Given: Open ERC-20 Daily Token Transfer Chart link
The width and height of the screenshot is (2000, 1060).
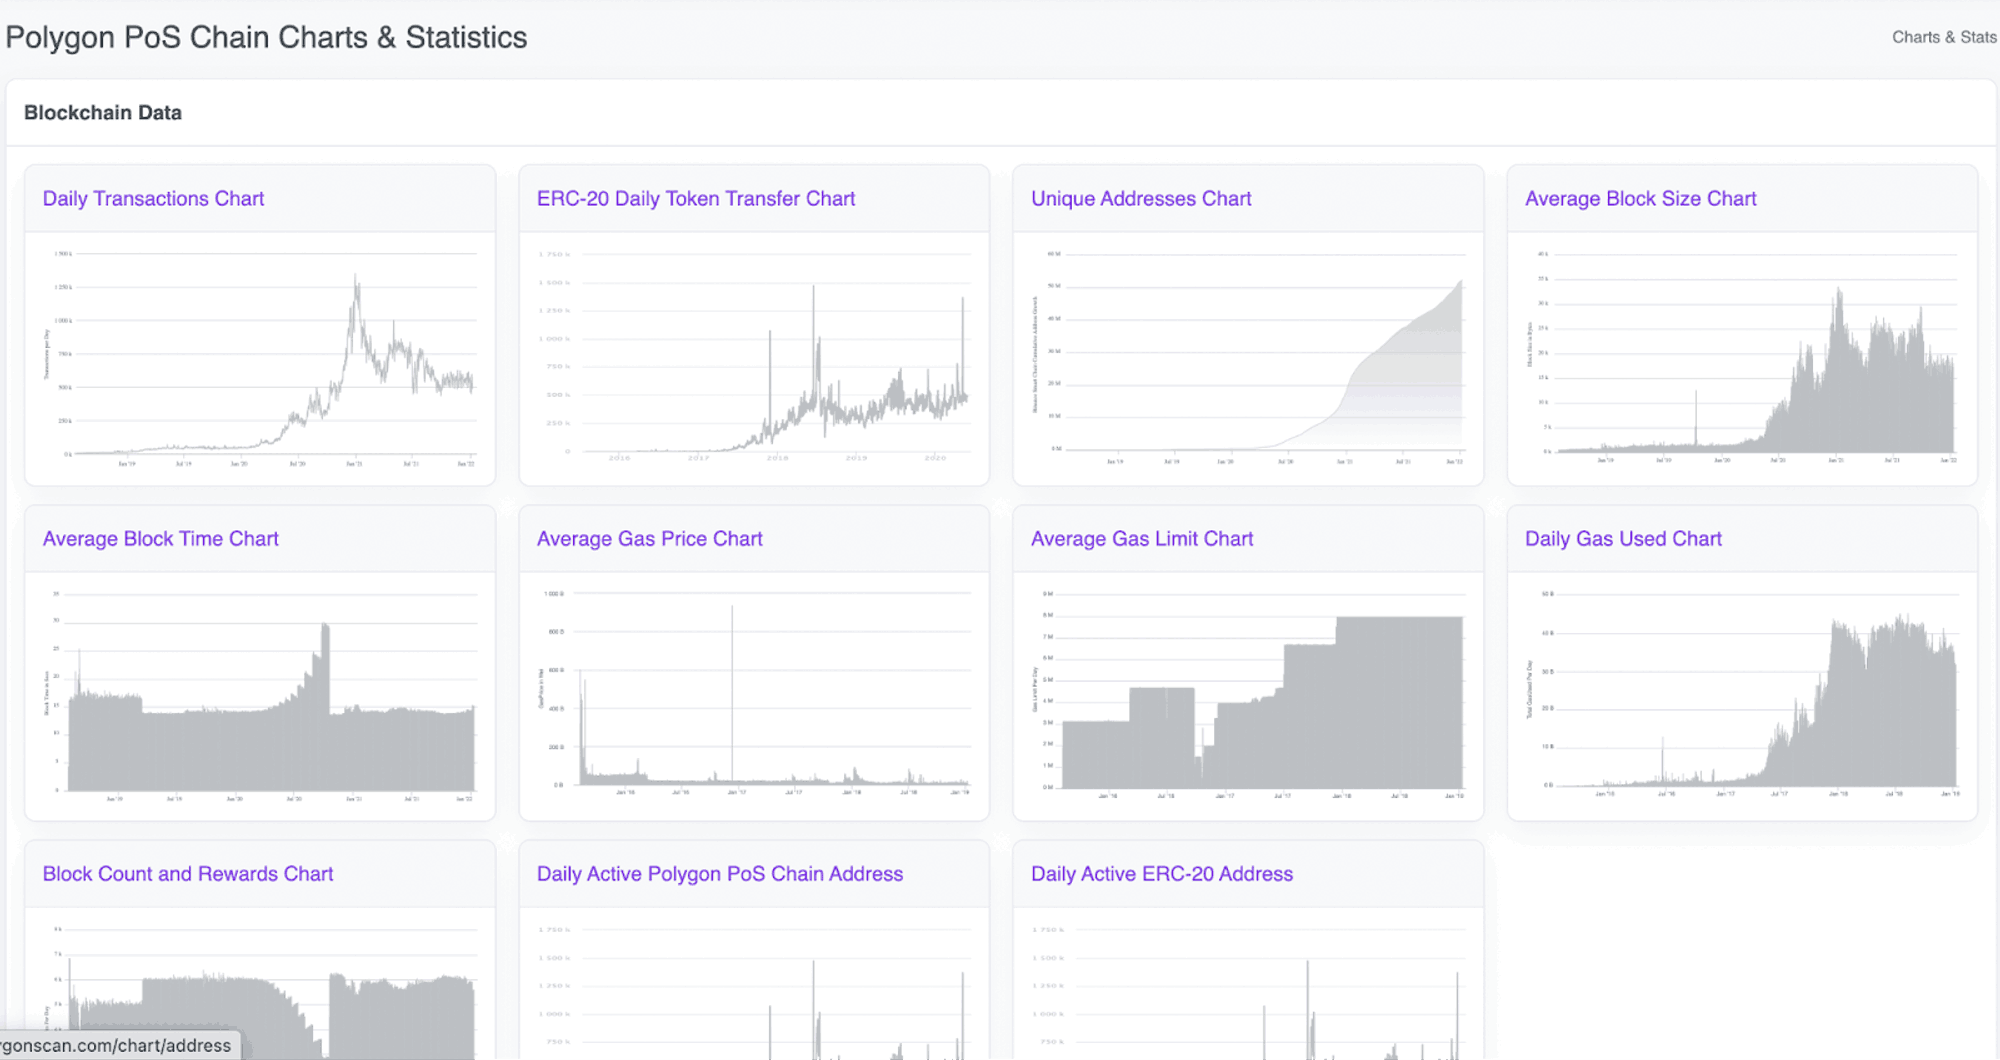Looking at the screenshot, I should [x=695, y=198].
